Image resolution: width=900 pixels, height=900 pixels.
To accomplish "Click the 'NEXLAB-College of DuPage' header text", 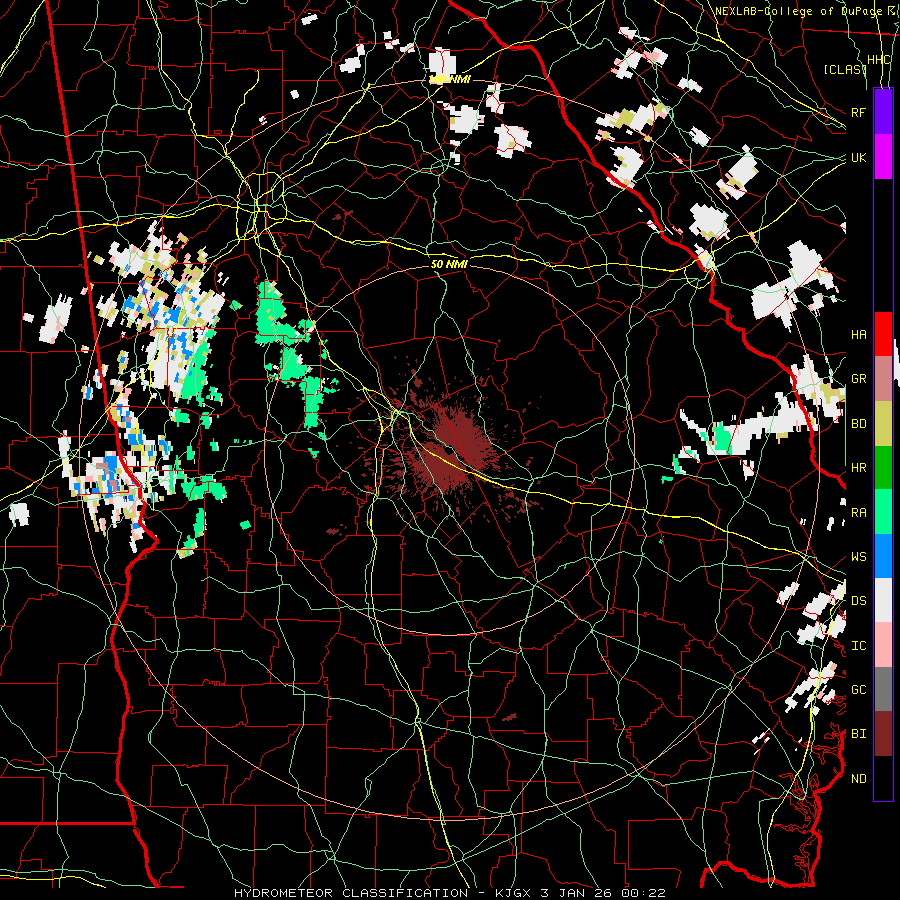I will (798, 11).
